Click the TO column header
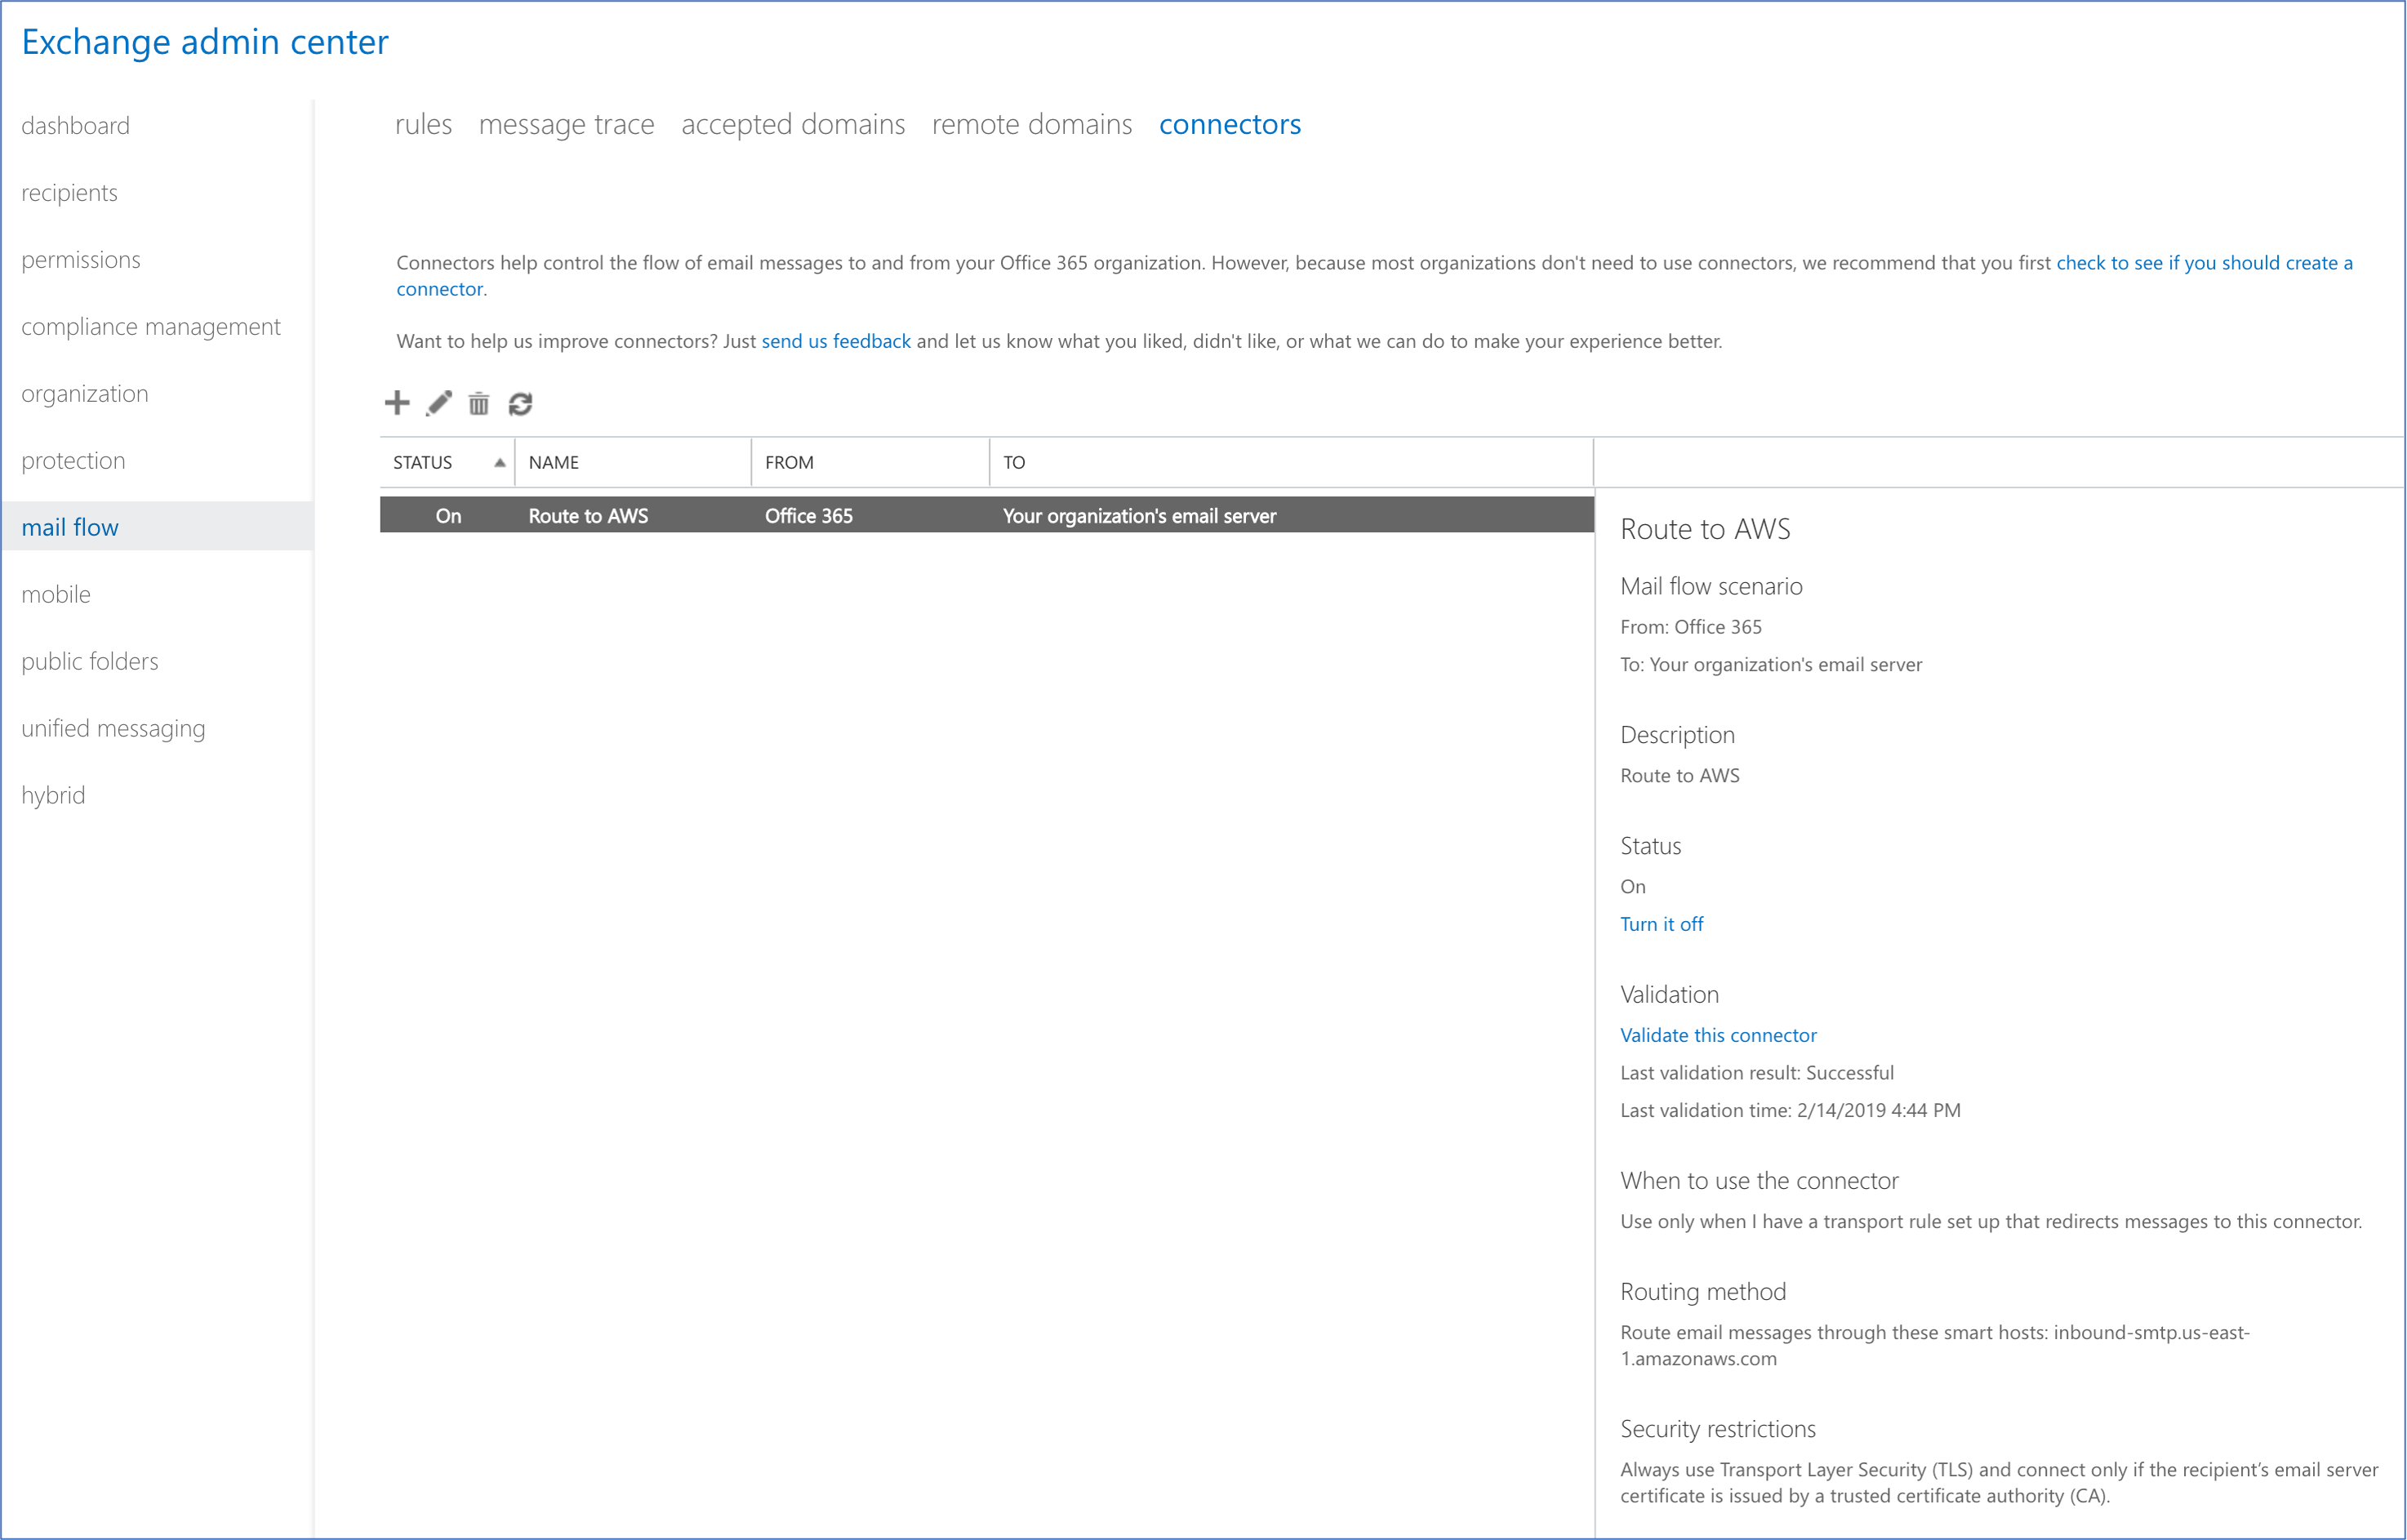 1291,462
